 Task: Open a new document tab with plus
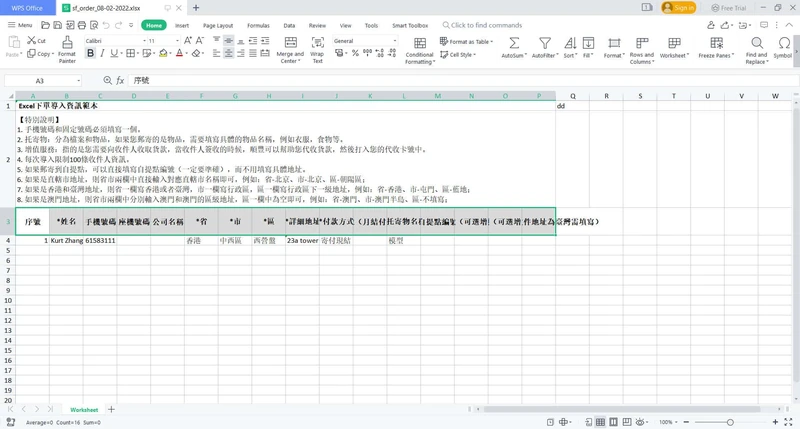click(196, 8)
